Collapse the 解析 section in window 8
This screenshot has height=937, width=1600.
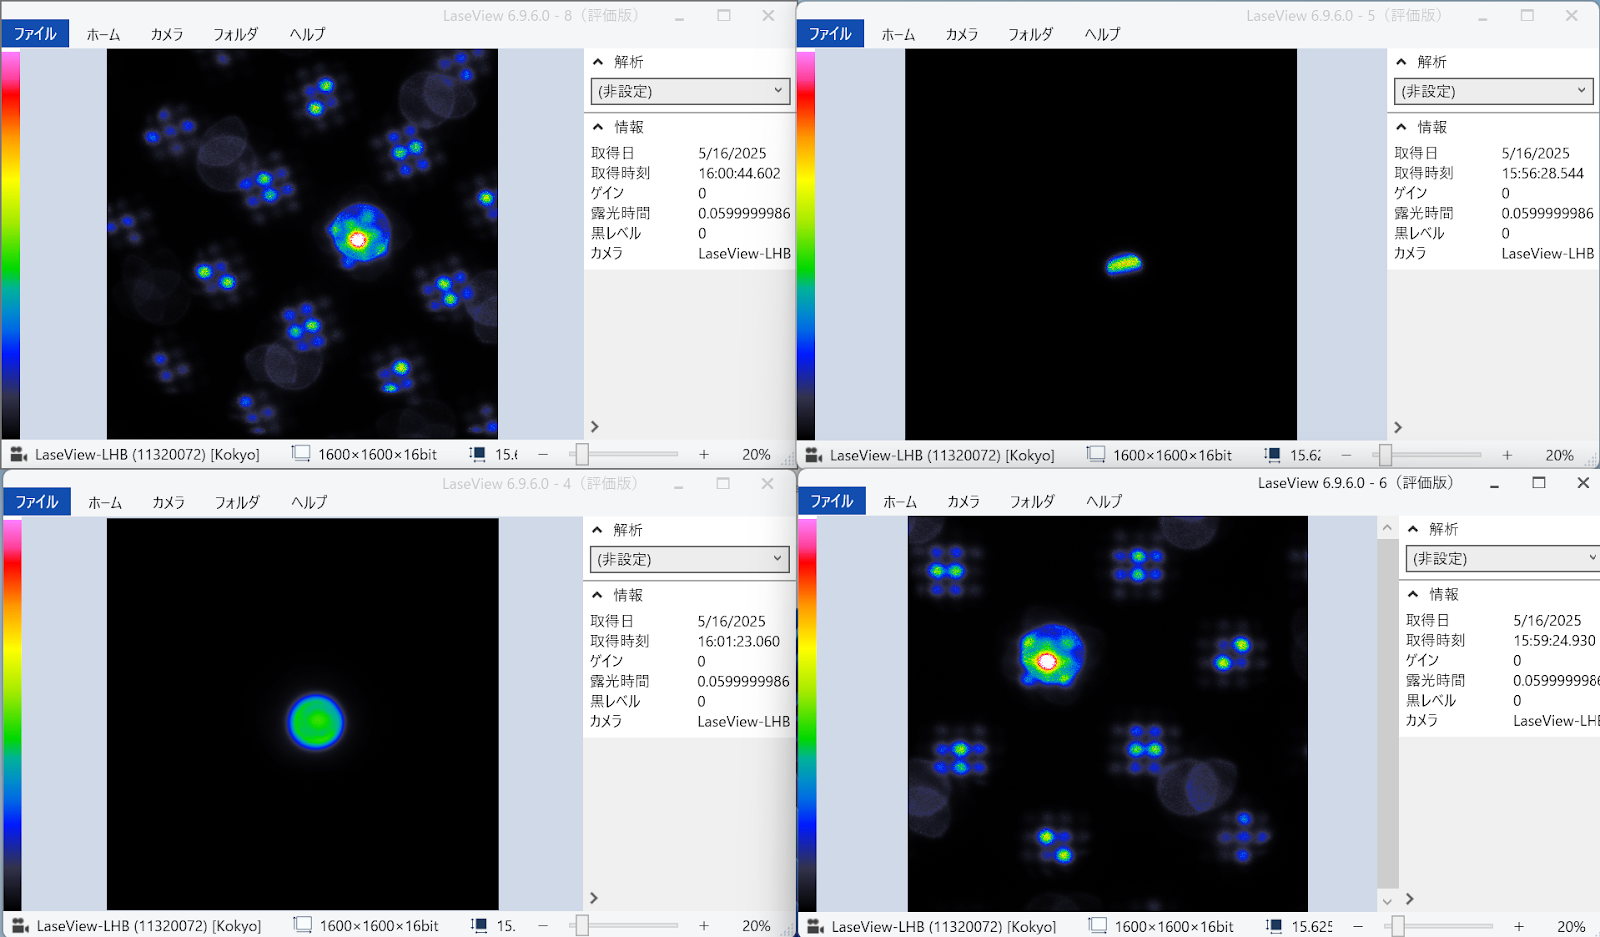(x=598, y=62)
